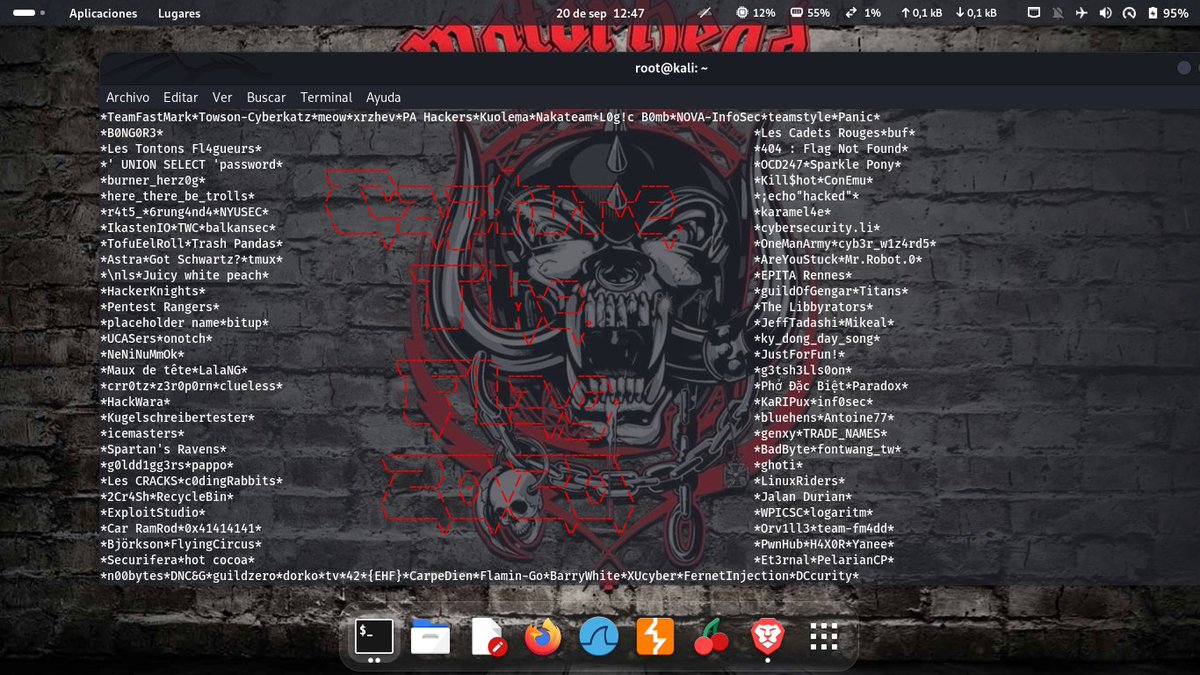Click the line *Car RamRod*0x41414141*
The image size is (1200, 675).
(181, 528)
